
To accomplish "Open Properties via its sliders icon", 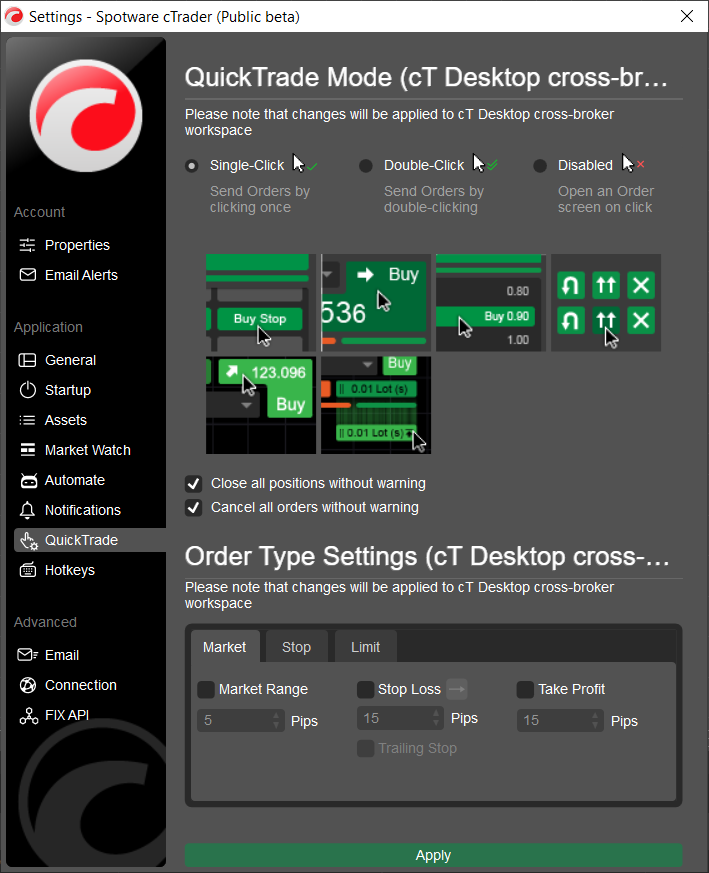I will pos(27,245).
